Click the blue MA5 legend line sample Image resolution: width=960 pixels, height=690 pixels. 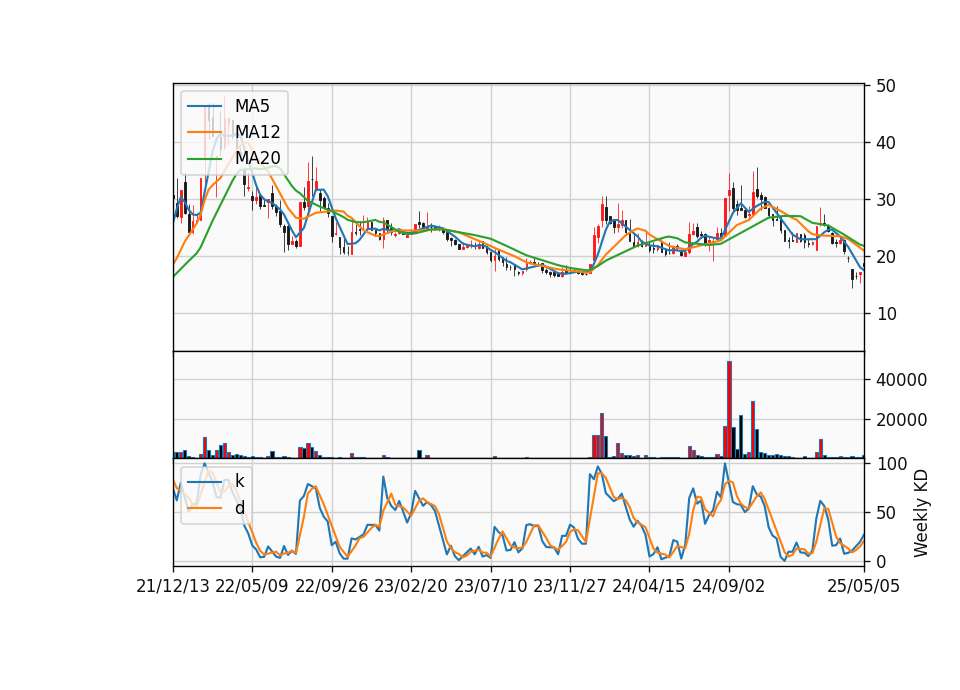coord(204,106)
